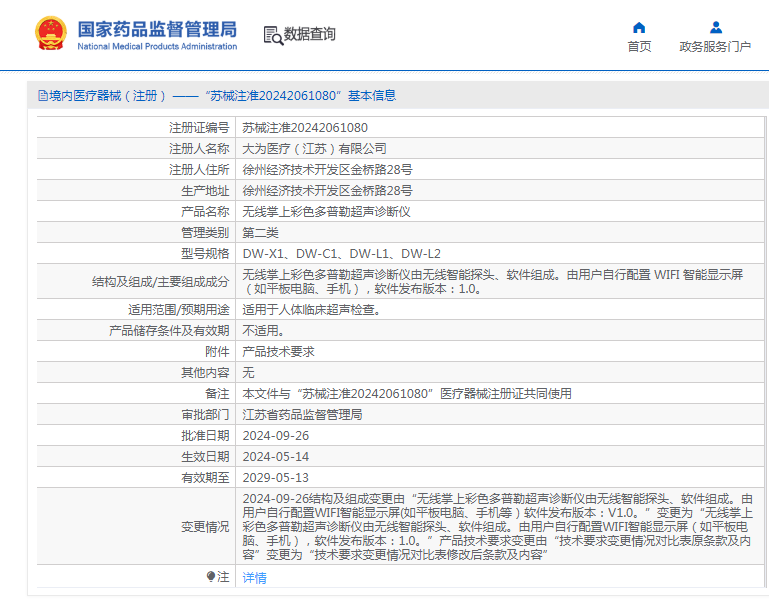Go to 首页 home page
Image resolution: width=769 pixels, height=599 pixels.
tap(639, 47)
